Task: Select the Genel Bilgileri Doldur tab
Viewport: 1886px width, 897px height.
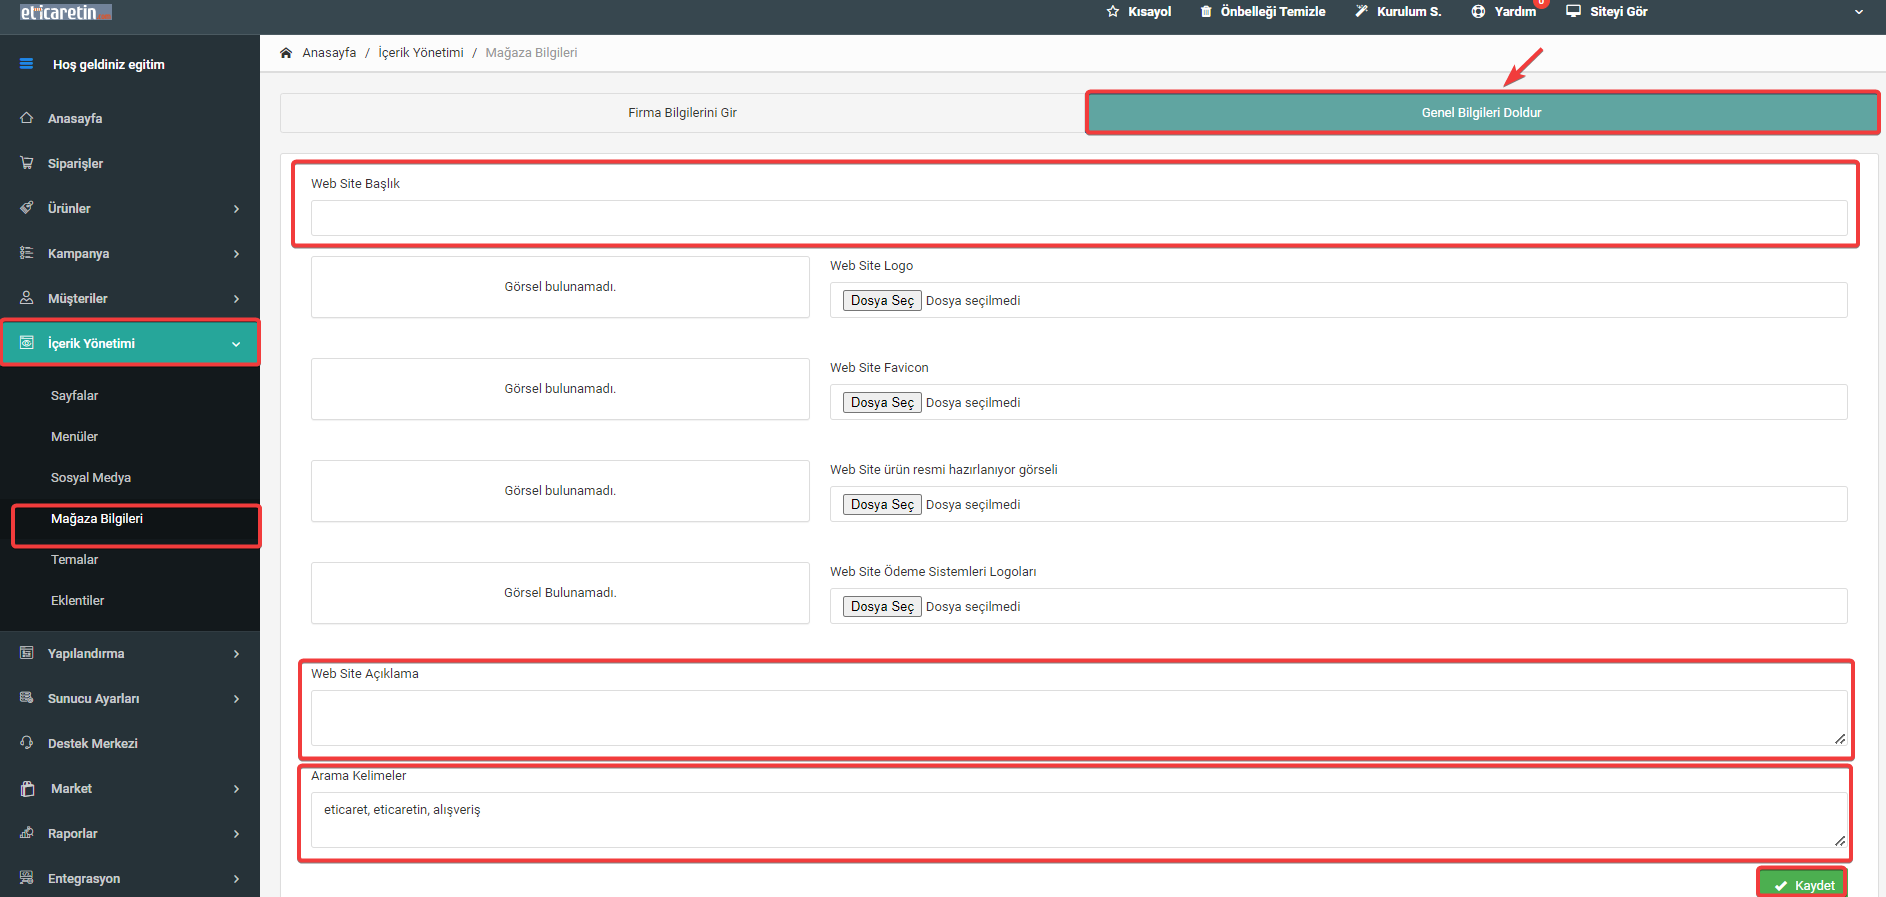Action: [x=1482, y=113]
